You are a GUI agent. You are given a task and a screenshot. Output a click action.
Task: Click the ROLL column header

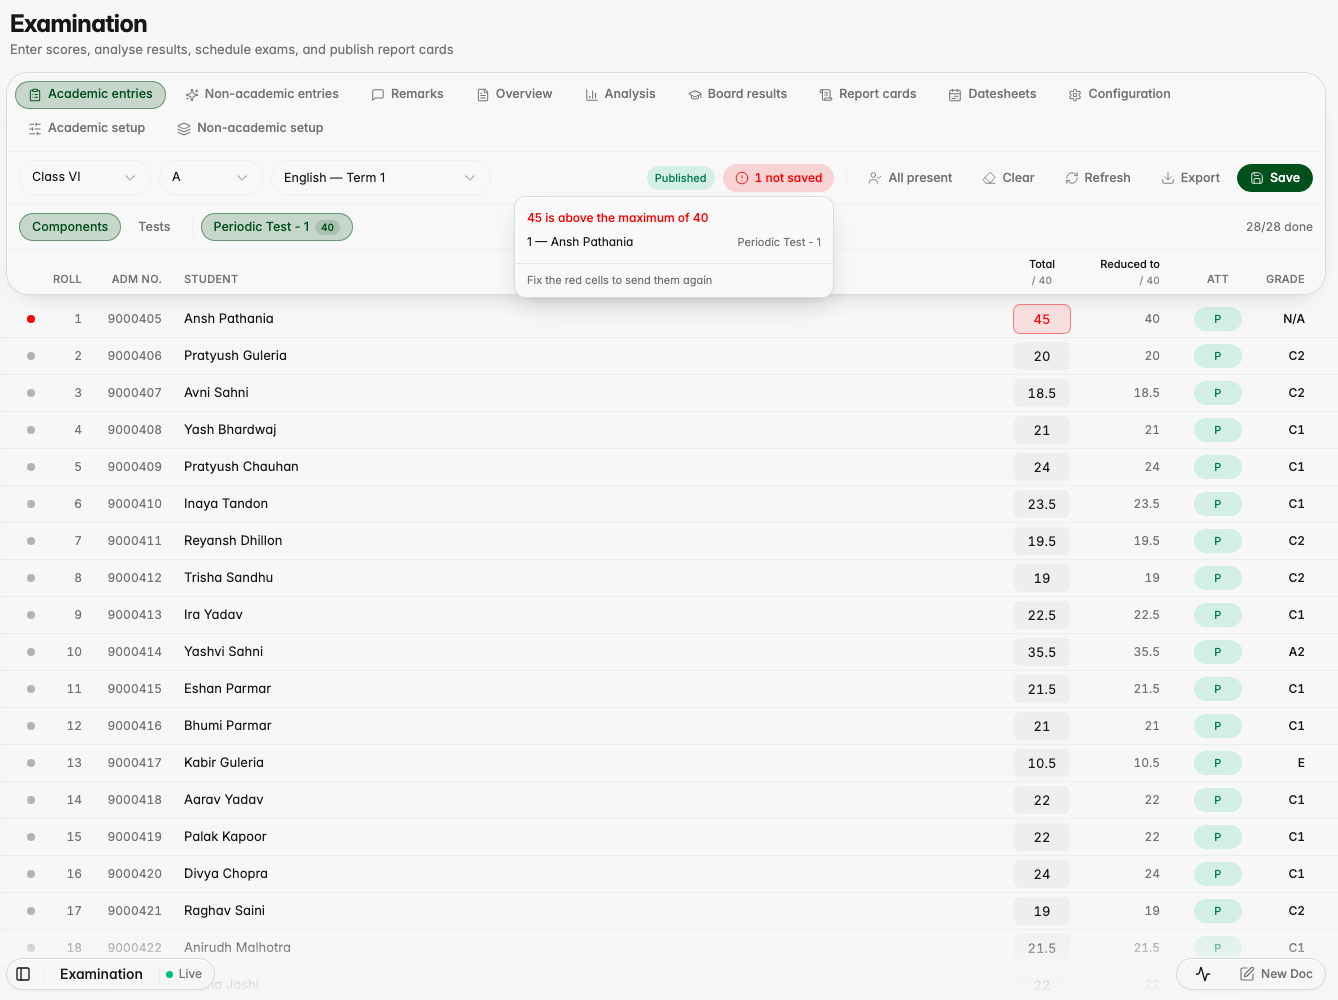67,279
